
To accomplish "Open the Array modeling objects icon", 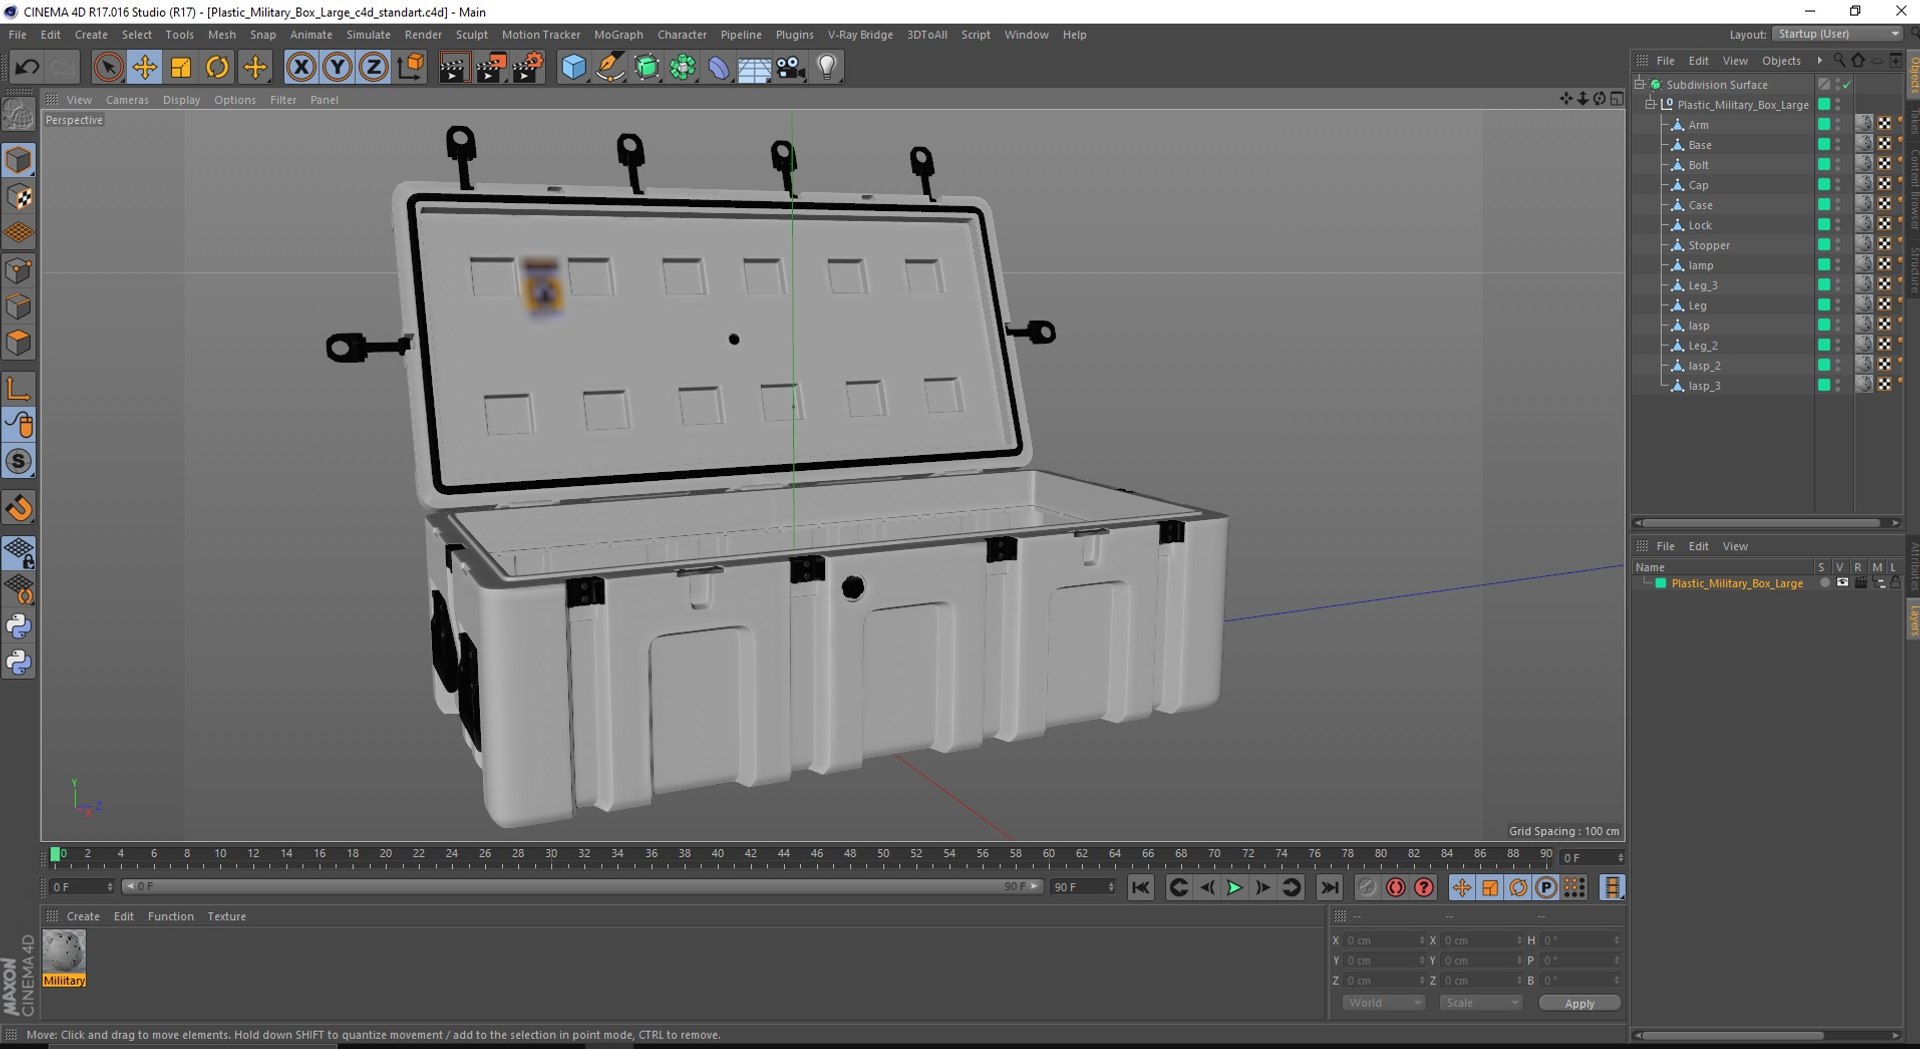I will (683, 67).
